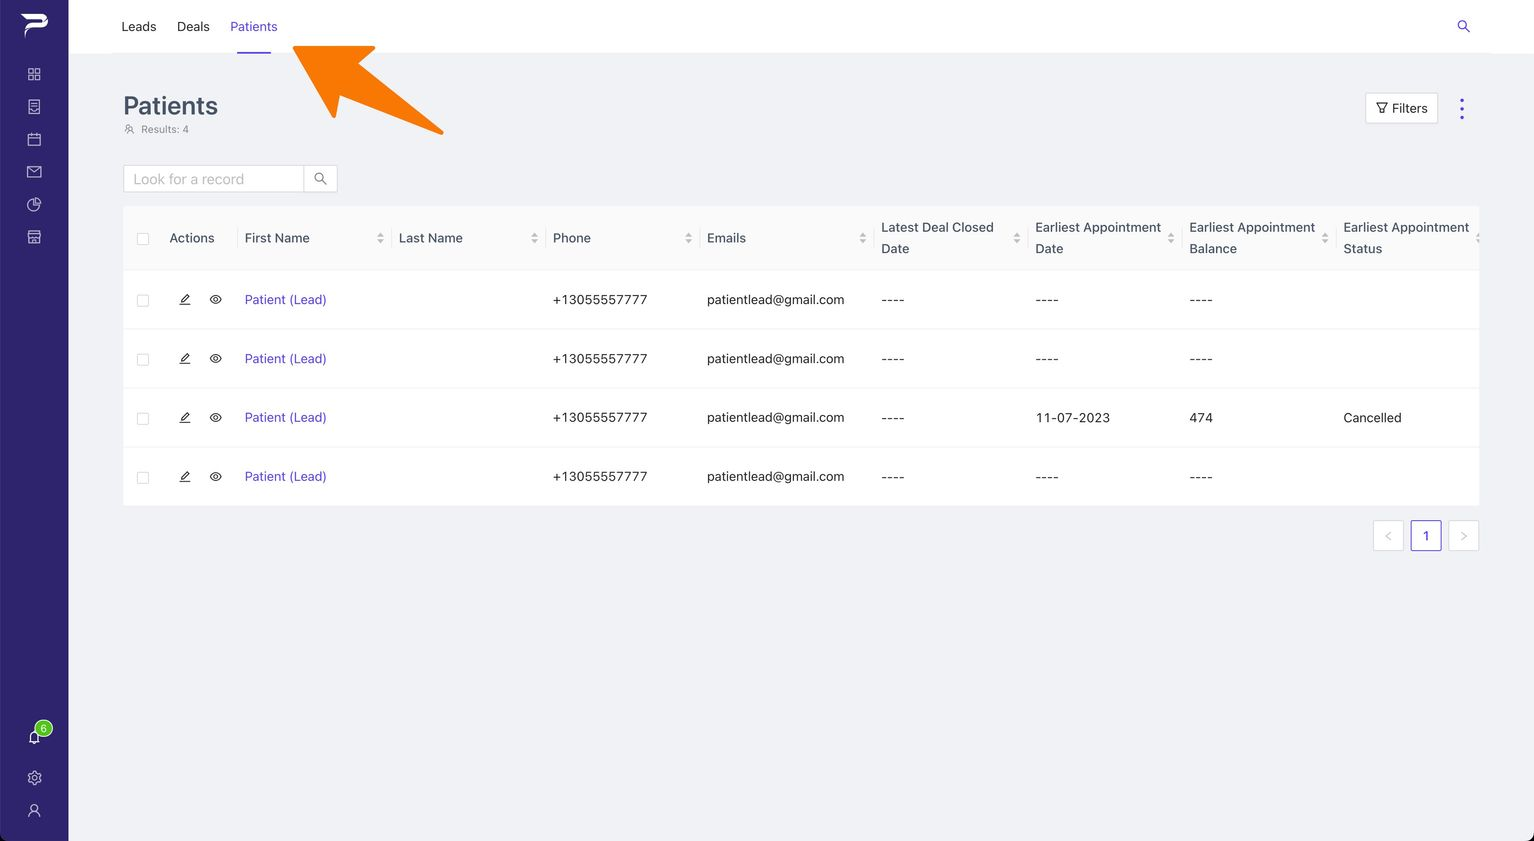1534x841 pixels.
Task: View the first patient record via eye icon
Action: pyautogui.click(x=215, y=300)
